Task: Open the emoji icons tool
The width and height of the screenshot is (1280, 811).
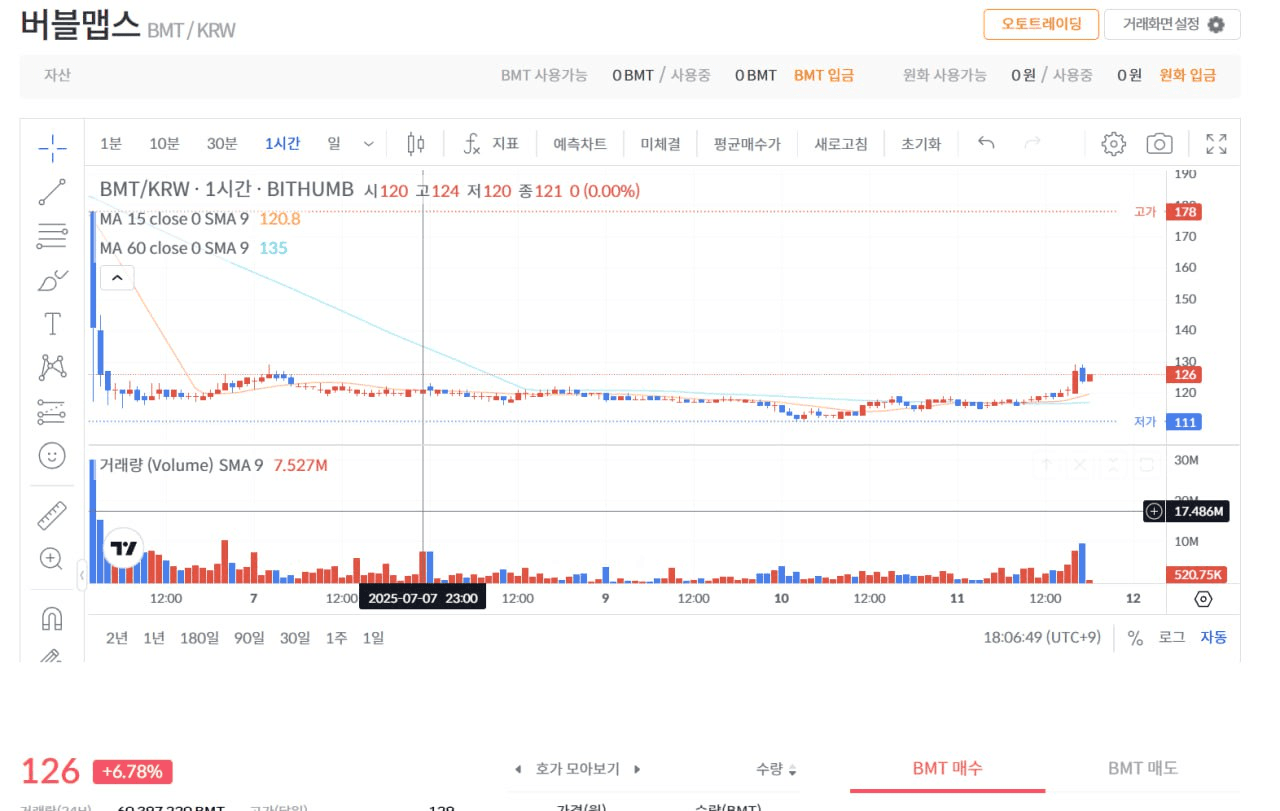Action: coord(52,456)
